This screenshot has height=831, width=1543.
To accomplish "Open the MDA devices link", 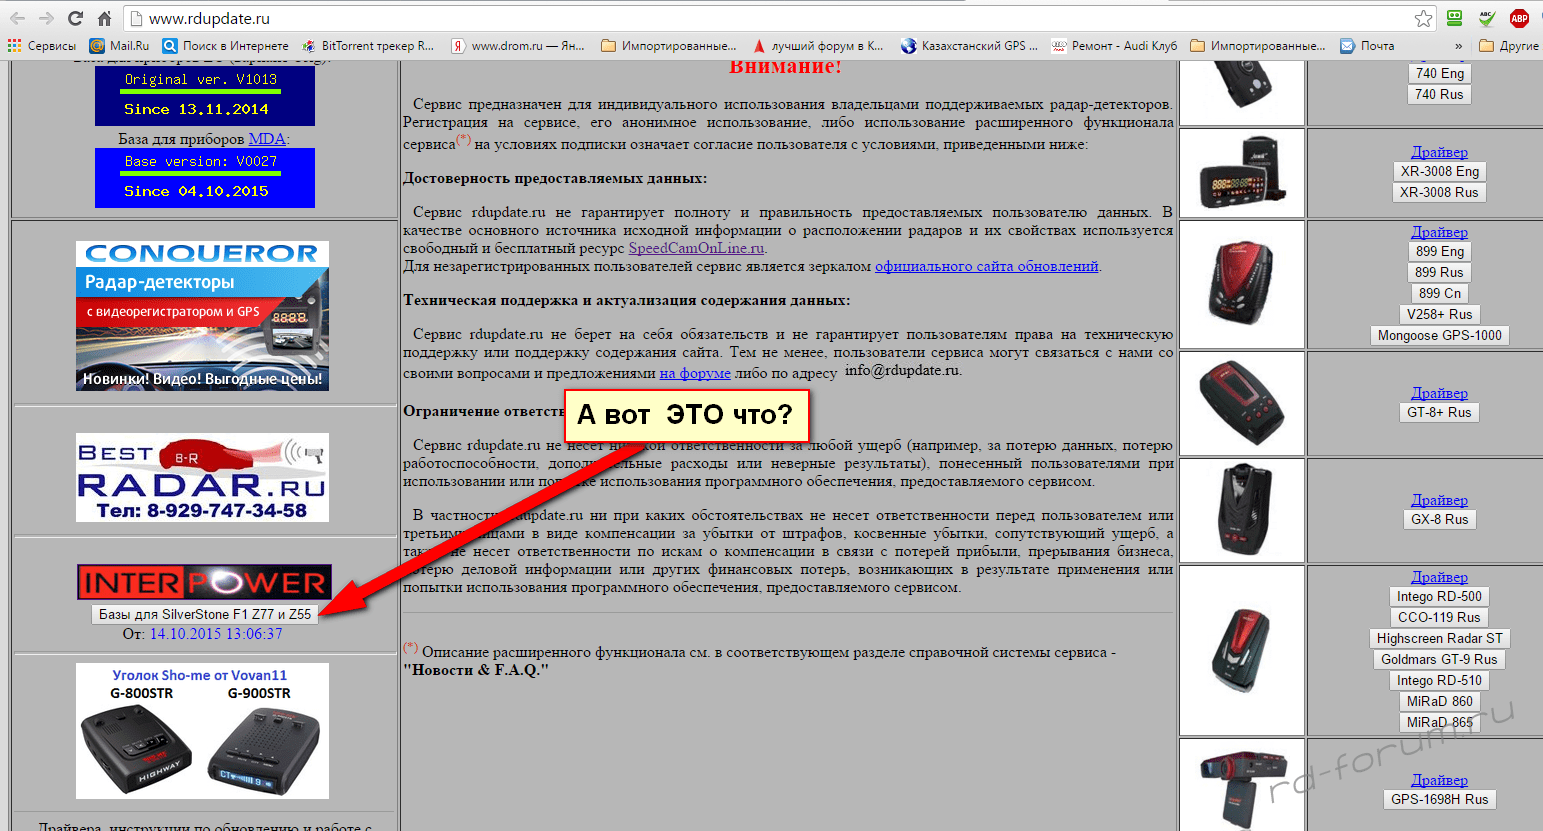I will (267, 139).
